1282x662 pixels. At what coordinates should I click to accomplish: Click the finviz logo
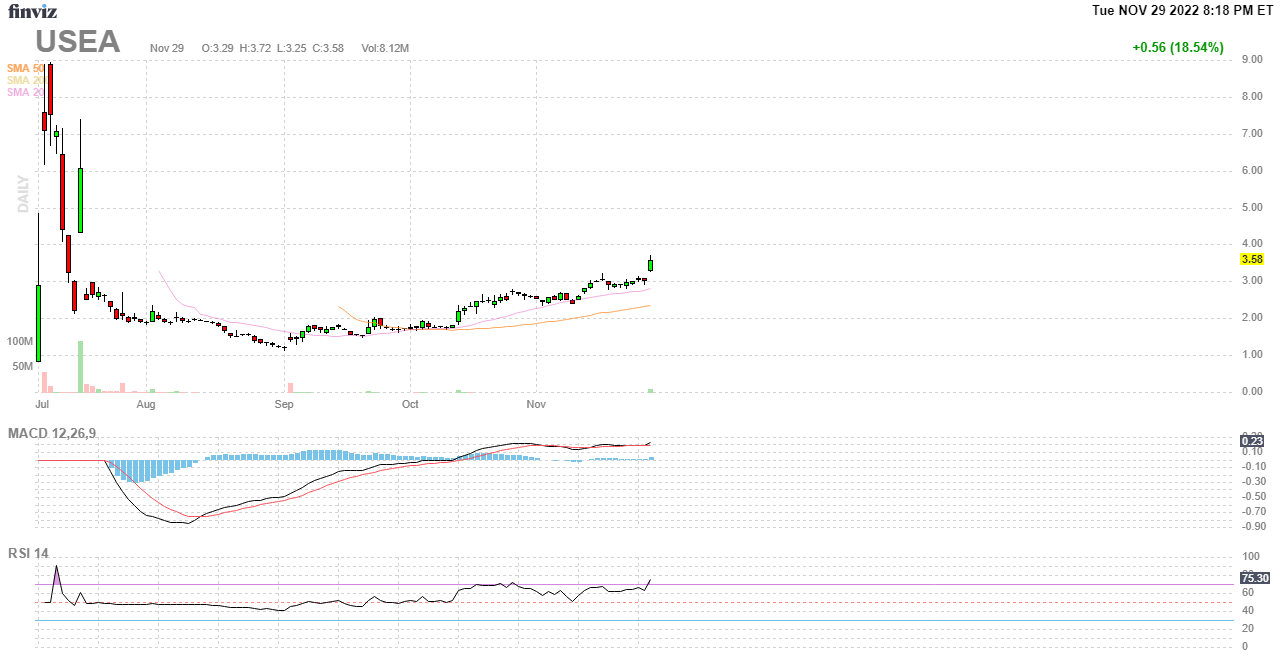[32, 12]
